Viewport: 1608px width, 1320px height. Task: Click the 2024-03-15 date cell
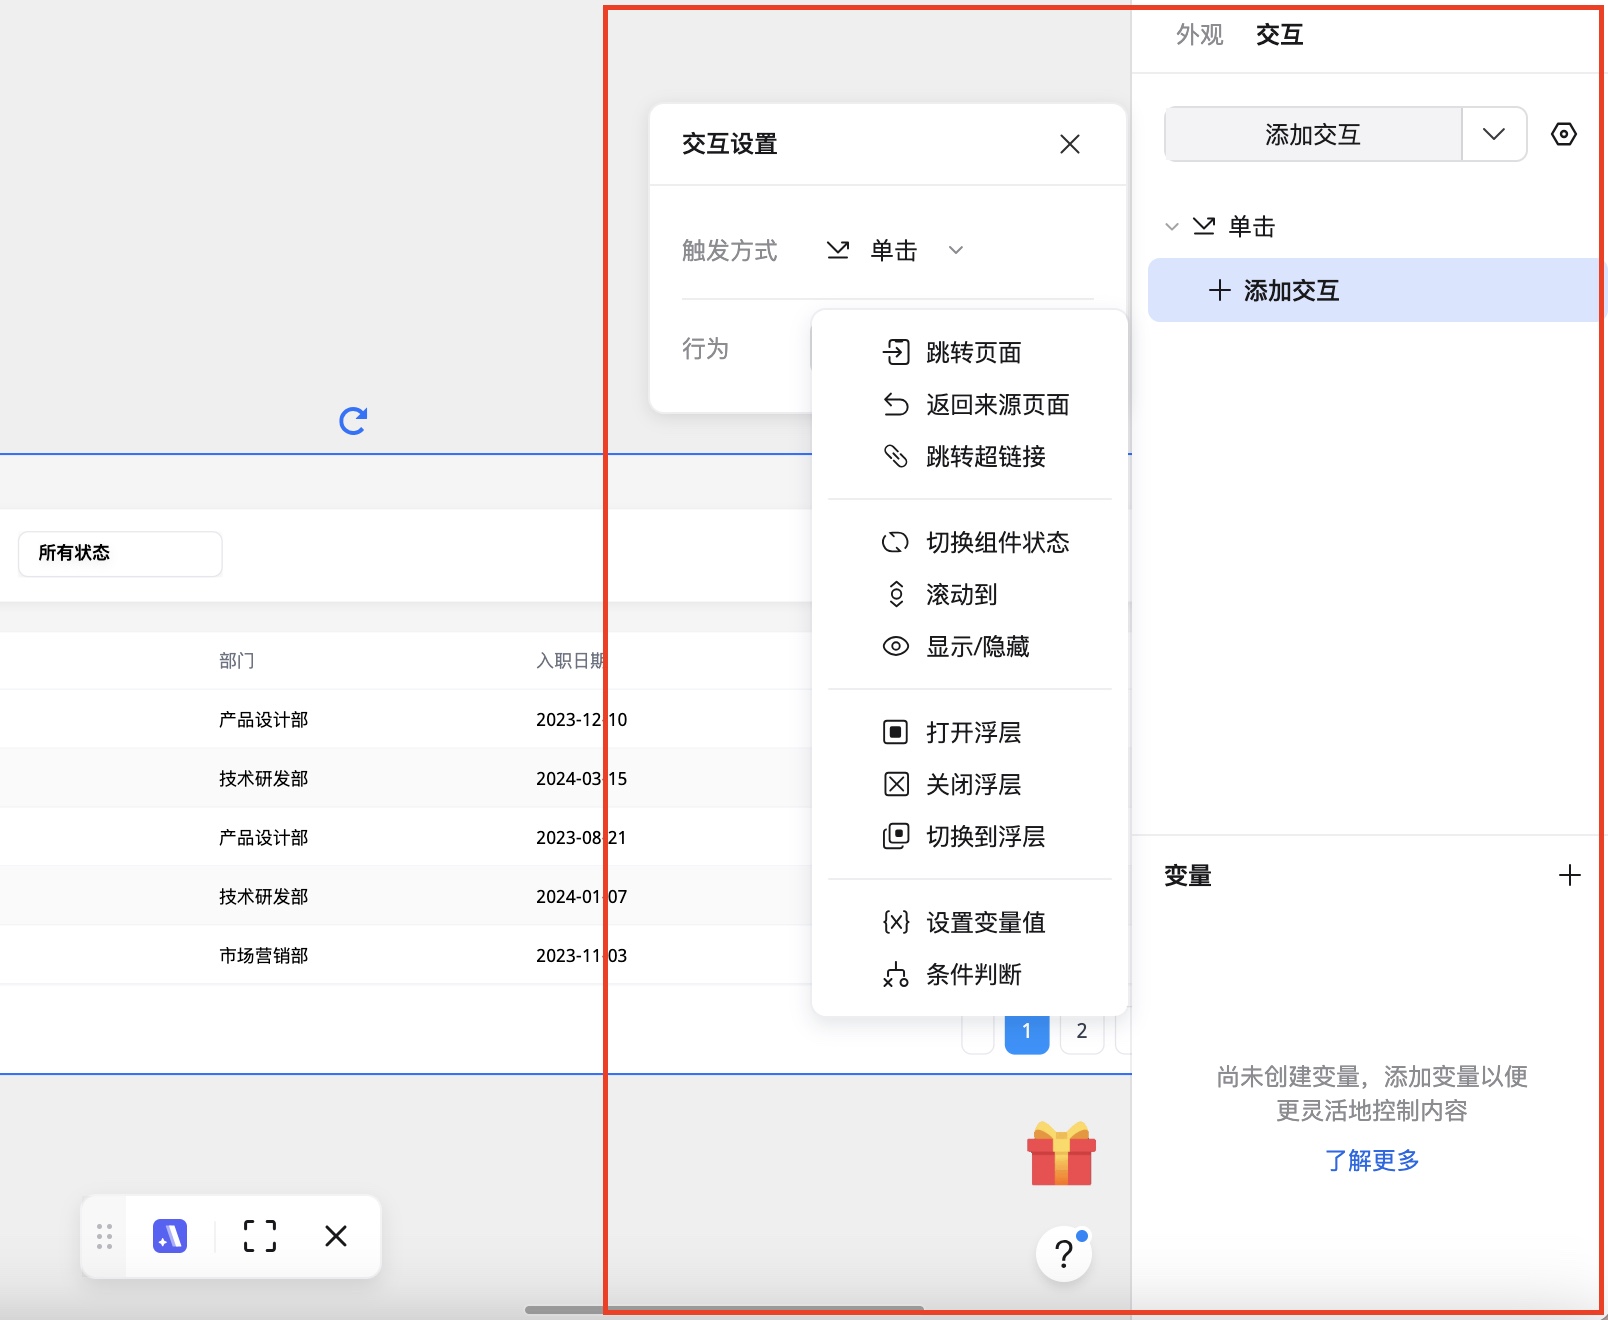tap(581, 779)
